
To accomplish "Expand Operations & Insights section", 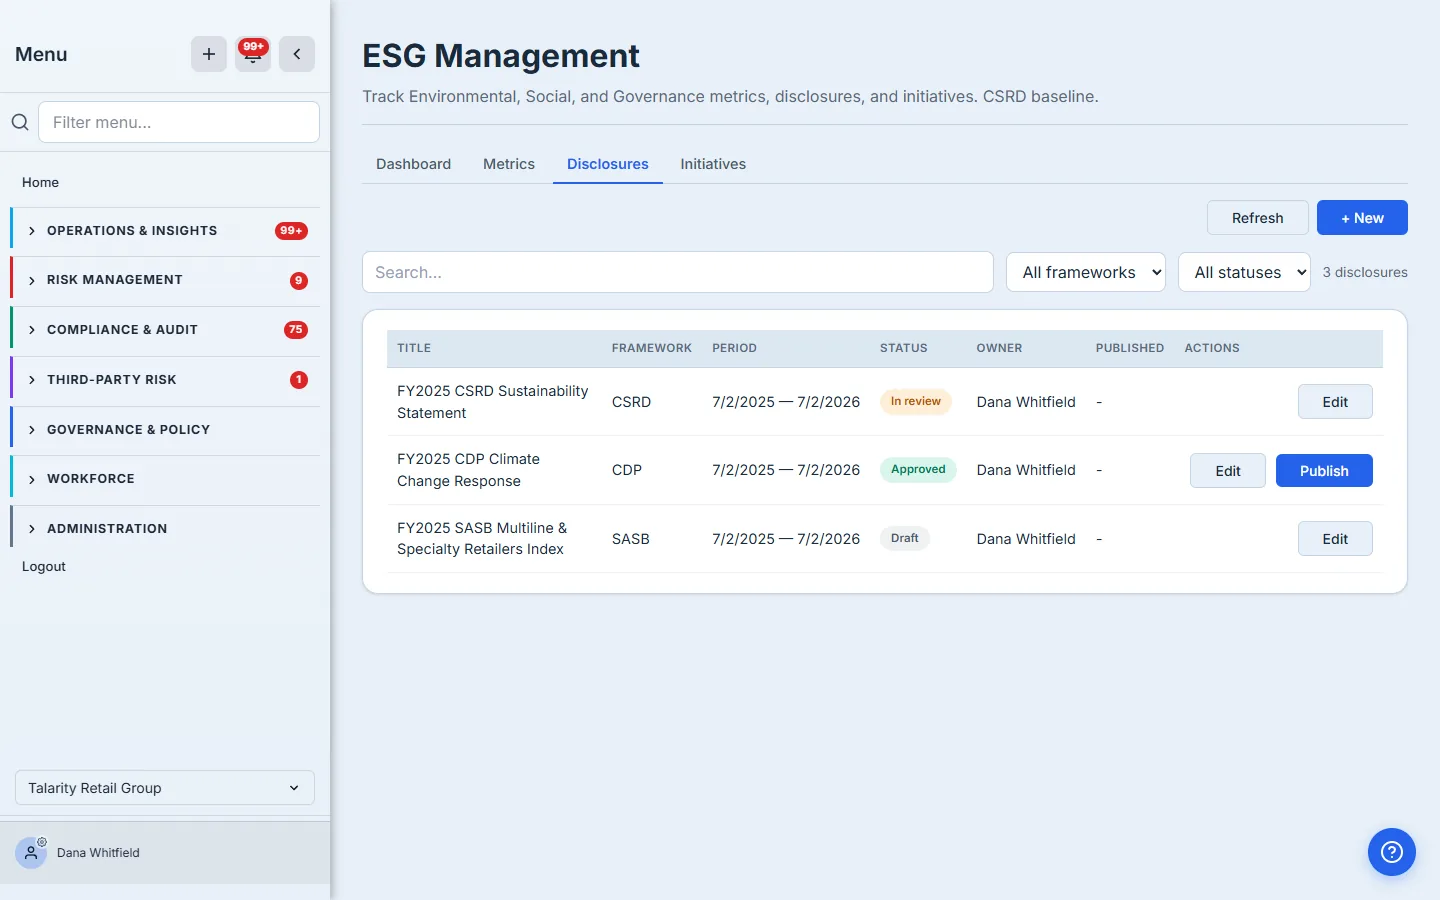I will 165,231.
